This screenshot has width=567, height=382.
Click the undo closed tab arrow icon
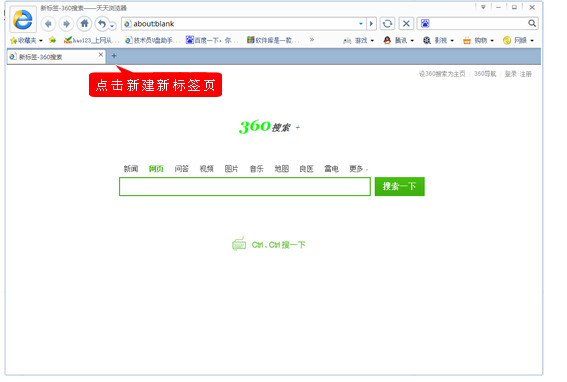click(x=102, y=24)
